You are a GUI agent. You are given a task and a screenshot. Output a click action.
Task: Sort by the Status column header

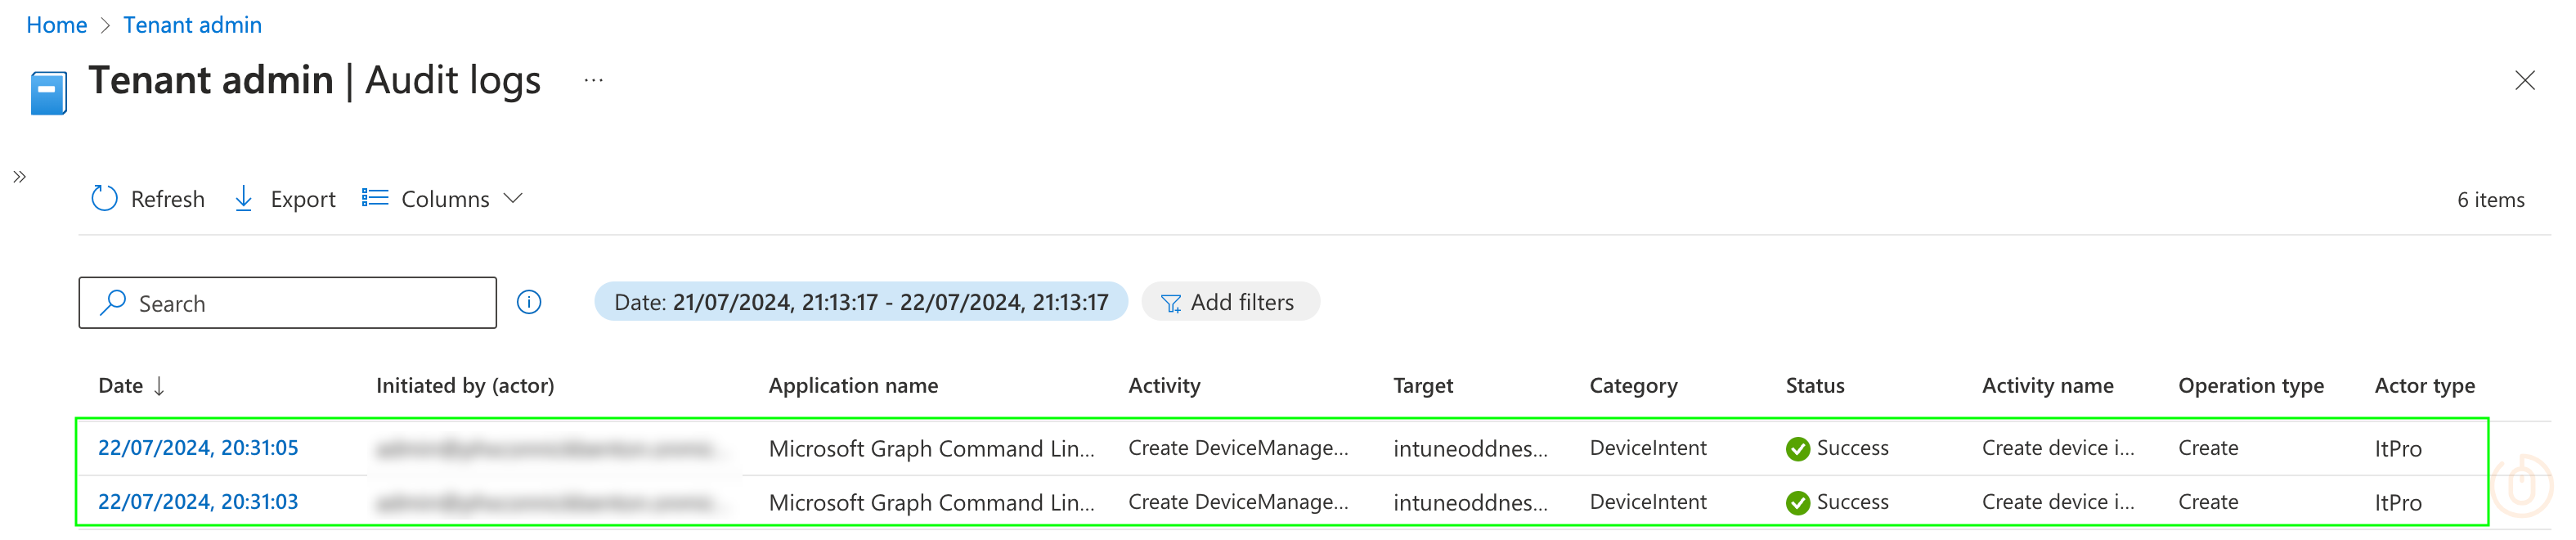pos(1814,386)
